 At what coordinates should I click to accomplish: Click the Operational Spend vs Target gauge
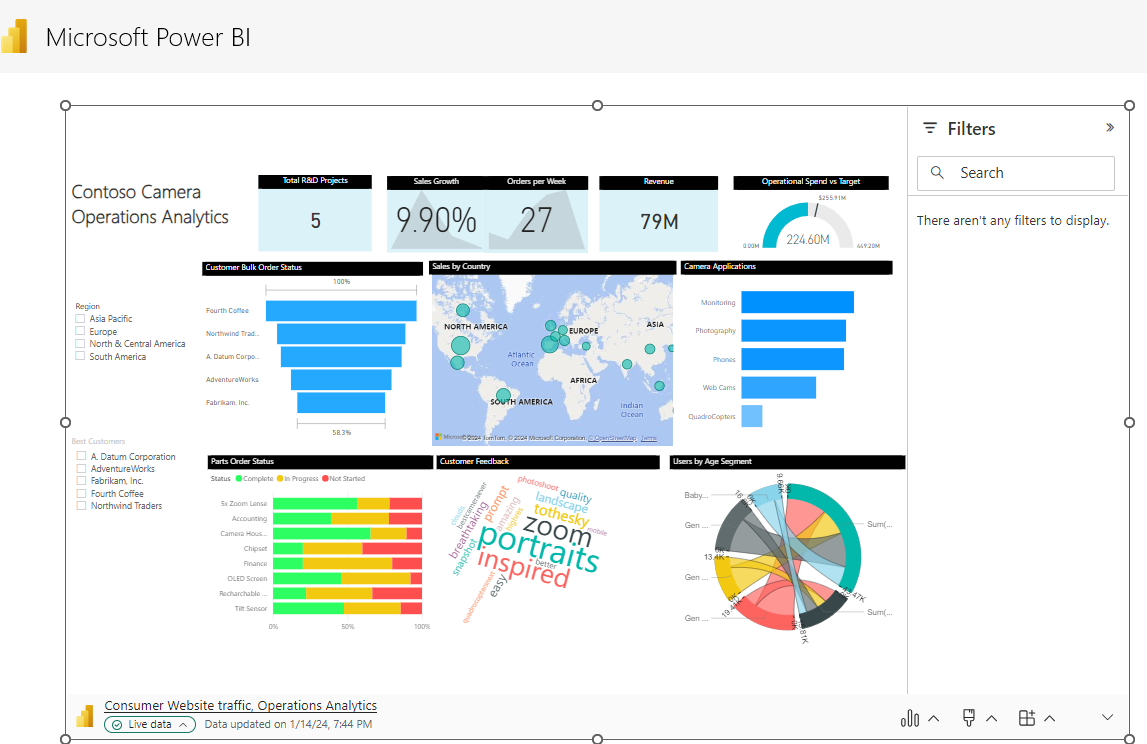click(x=808, y=225)
